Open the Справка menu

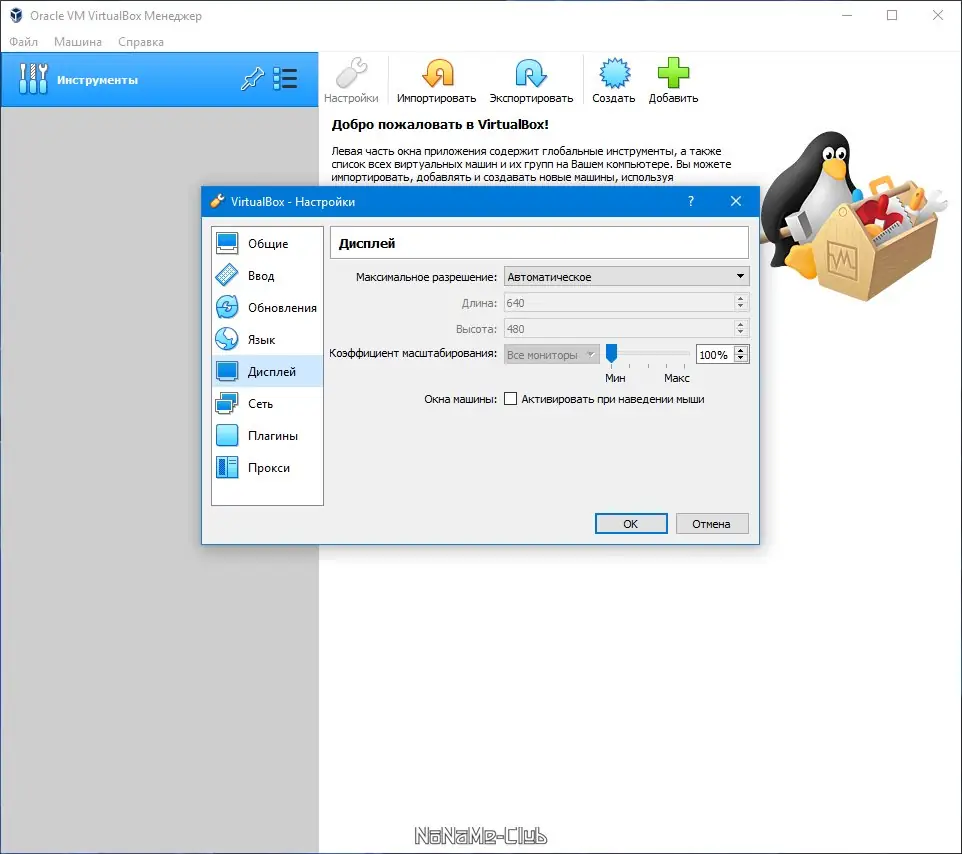tap(141, 42)
